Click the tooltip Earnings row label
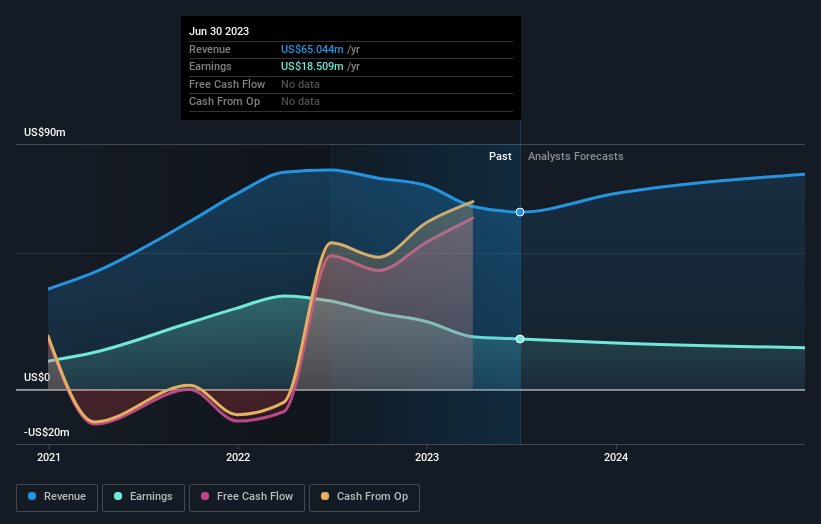Image resolution: width=821 pixels, height=524 pixels. (x=210, y=66)
